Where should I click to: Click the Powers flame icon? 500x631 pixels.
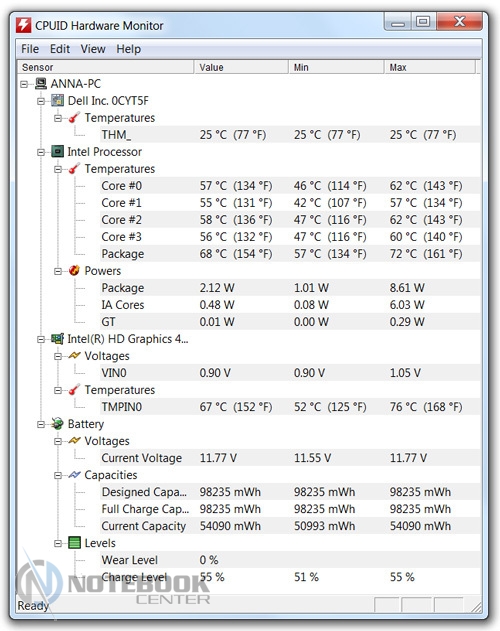click(74, 270)
